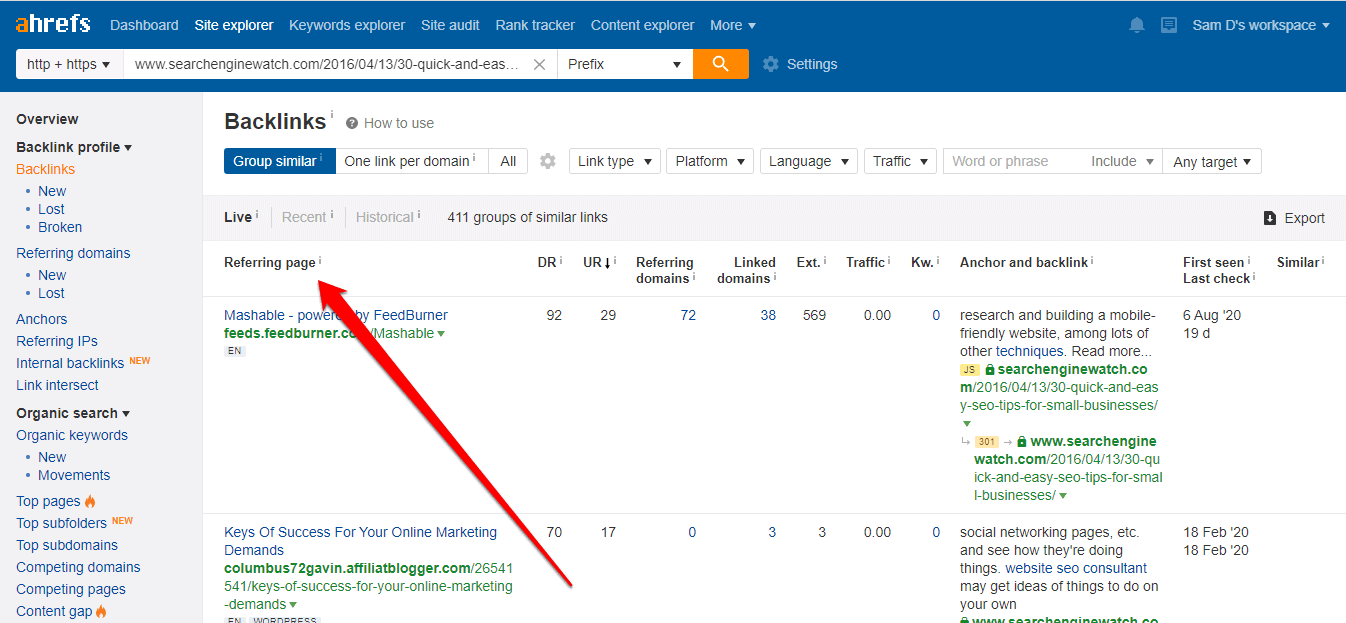Open Broken under Backlinks
This screenshot has height=623, width=1346.
(60, 227)
